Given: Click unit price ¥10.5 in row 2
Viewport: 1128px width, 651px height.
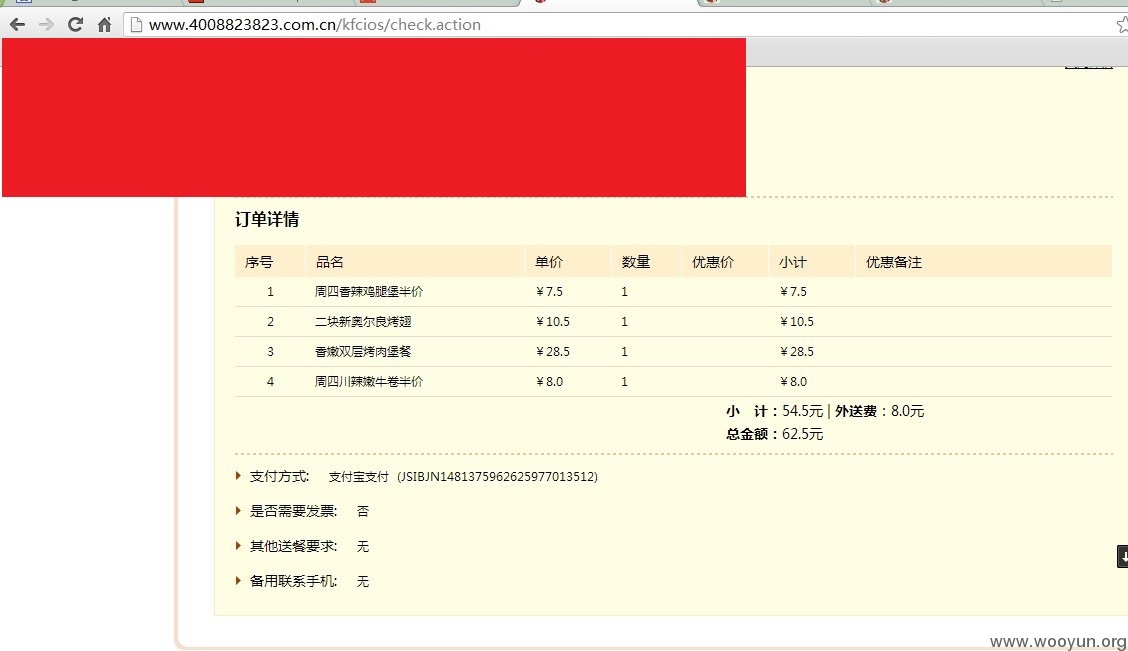Looking at the screenshot, I should click(553, 322).
